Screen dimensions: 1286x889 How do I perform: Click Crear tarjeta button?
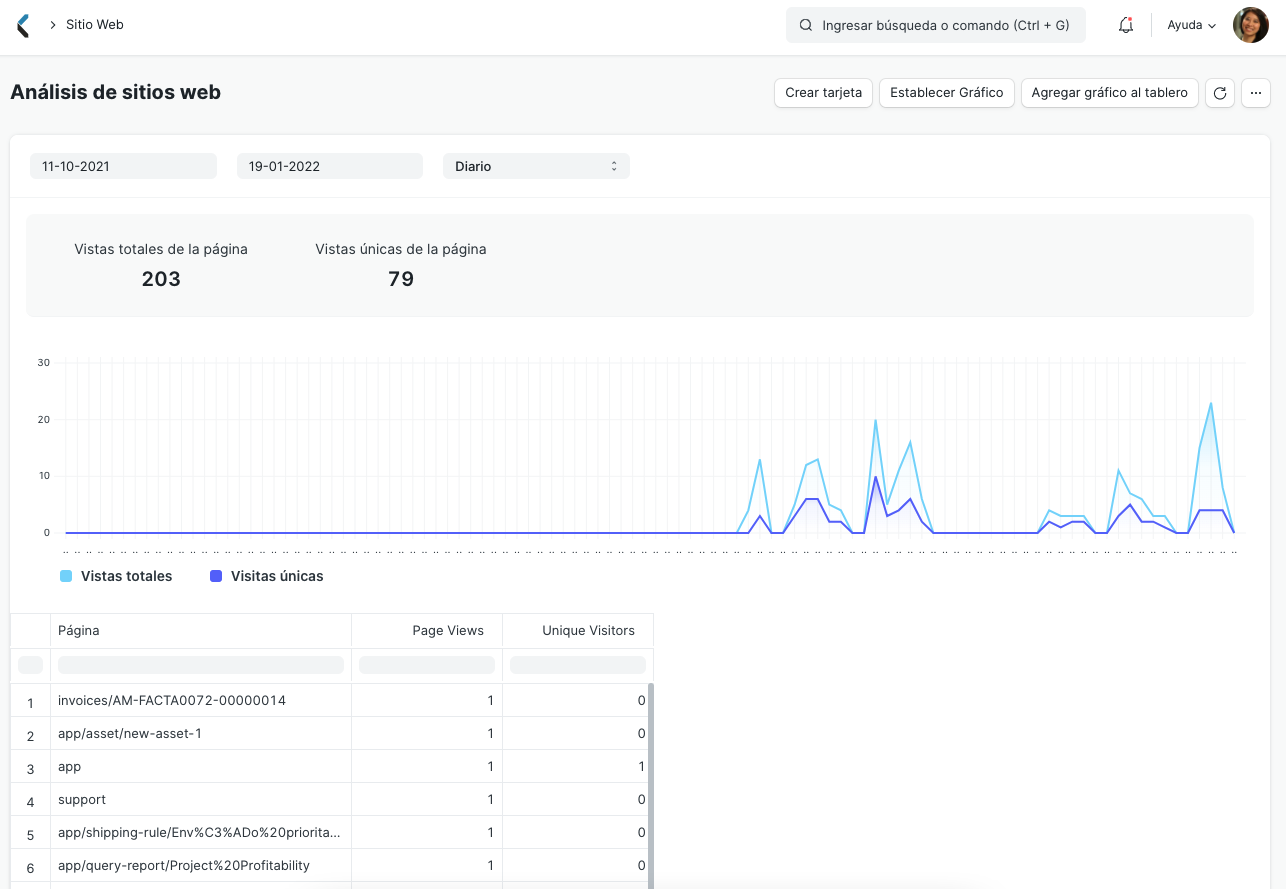coord(823,93)
